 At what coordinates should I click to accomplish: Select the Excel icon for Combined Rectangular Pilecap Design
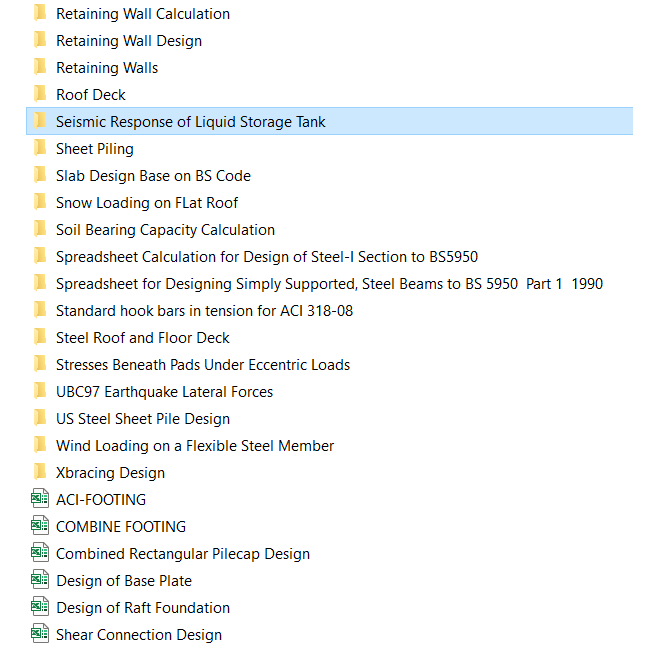coord(40,553)
